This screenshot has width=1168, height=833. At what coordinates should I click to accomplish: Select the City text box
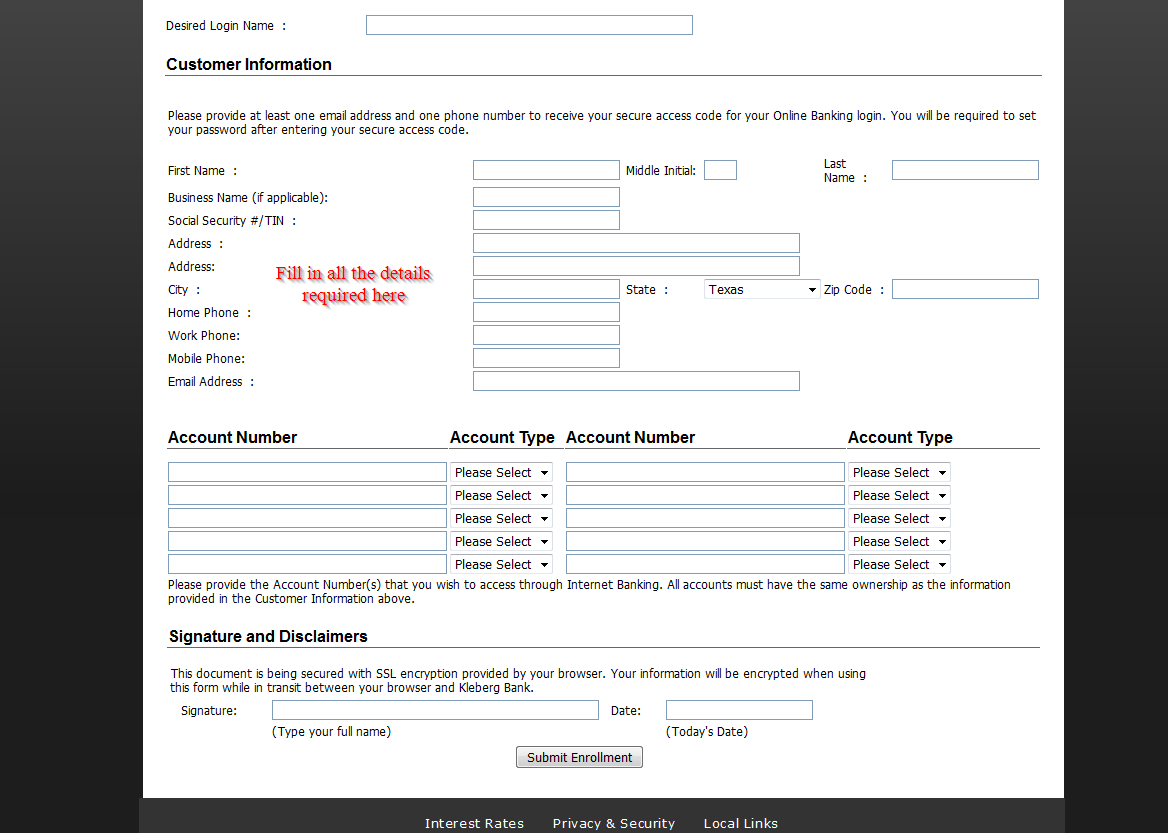[x=546, y=290]
